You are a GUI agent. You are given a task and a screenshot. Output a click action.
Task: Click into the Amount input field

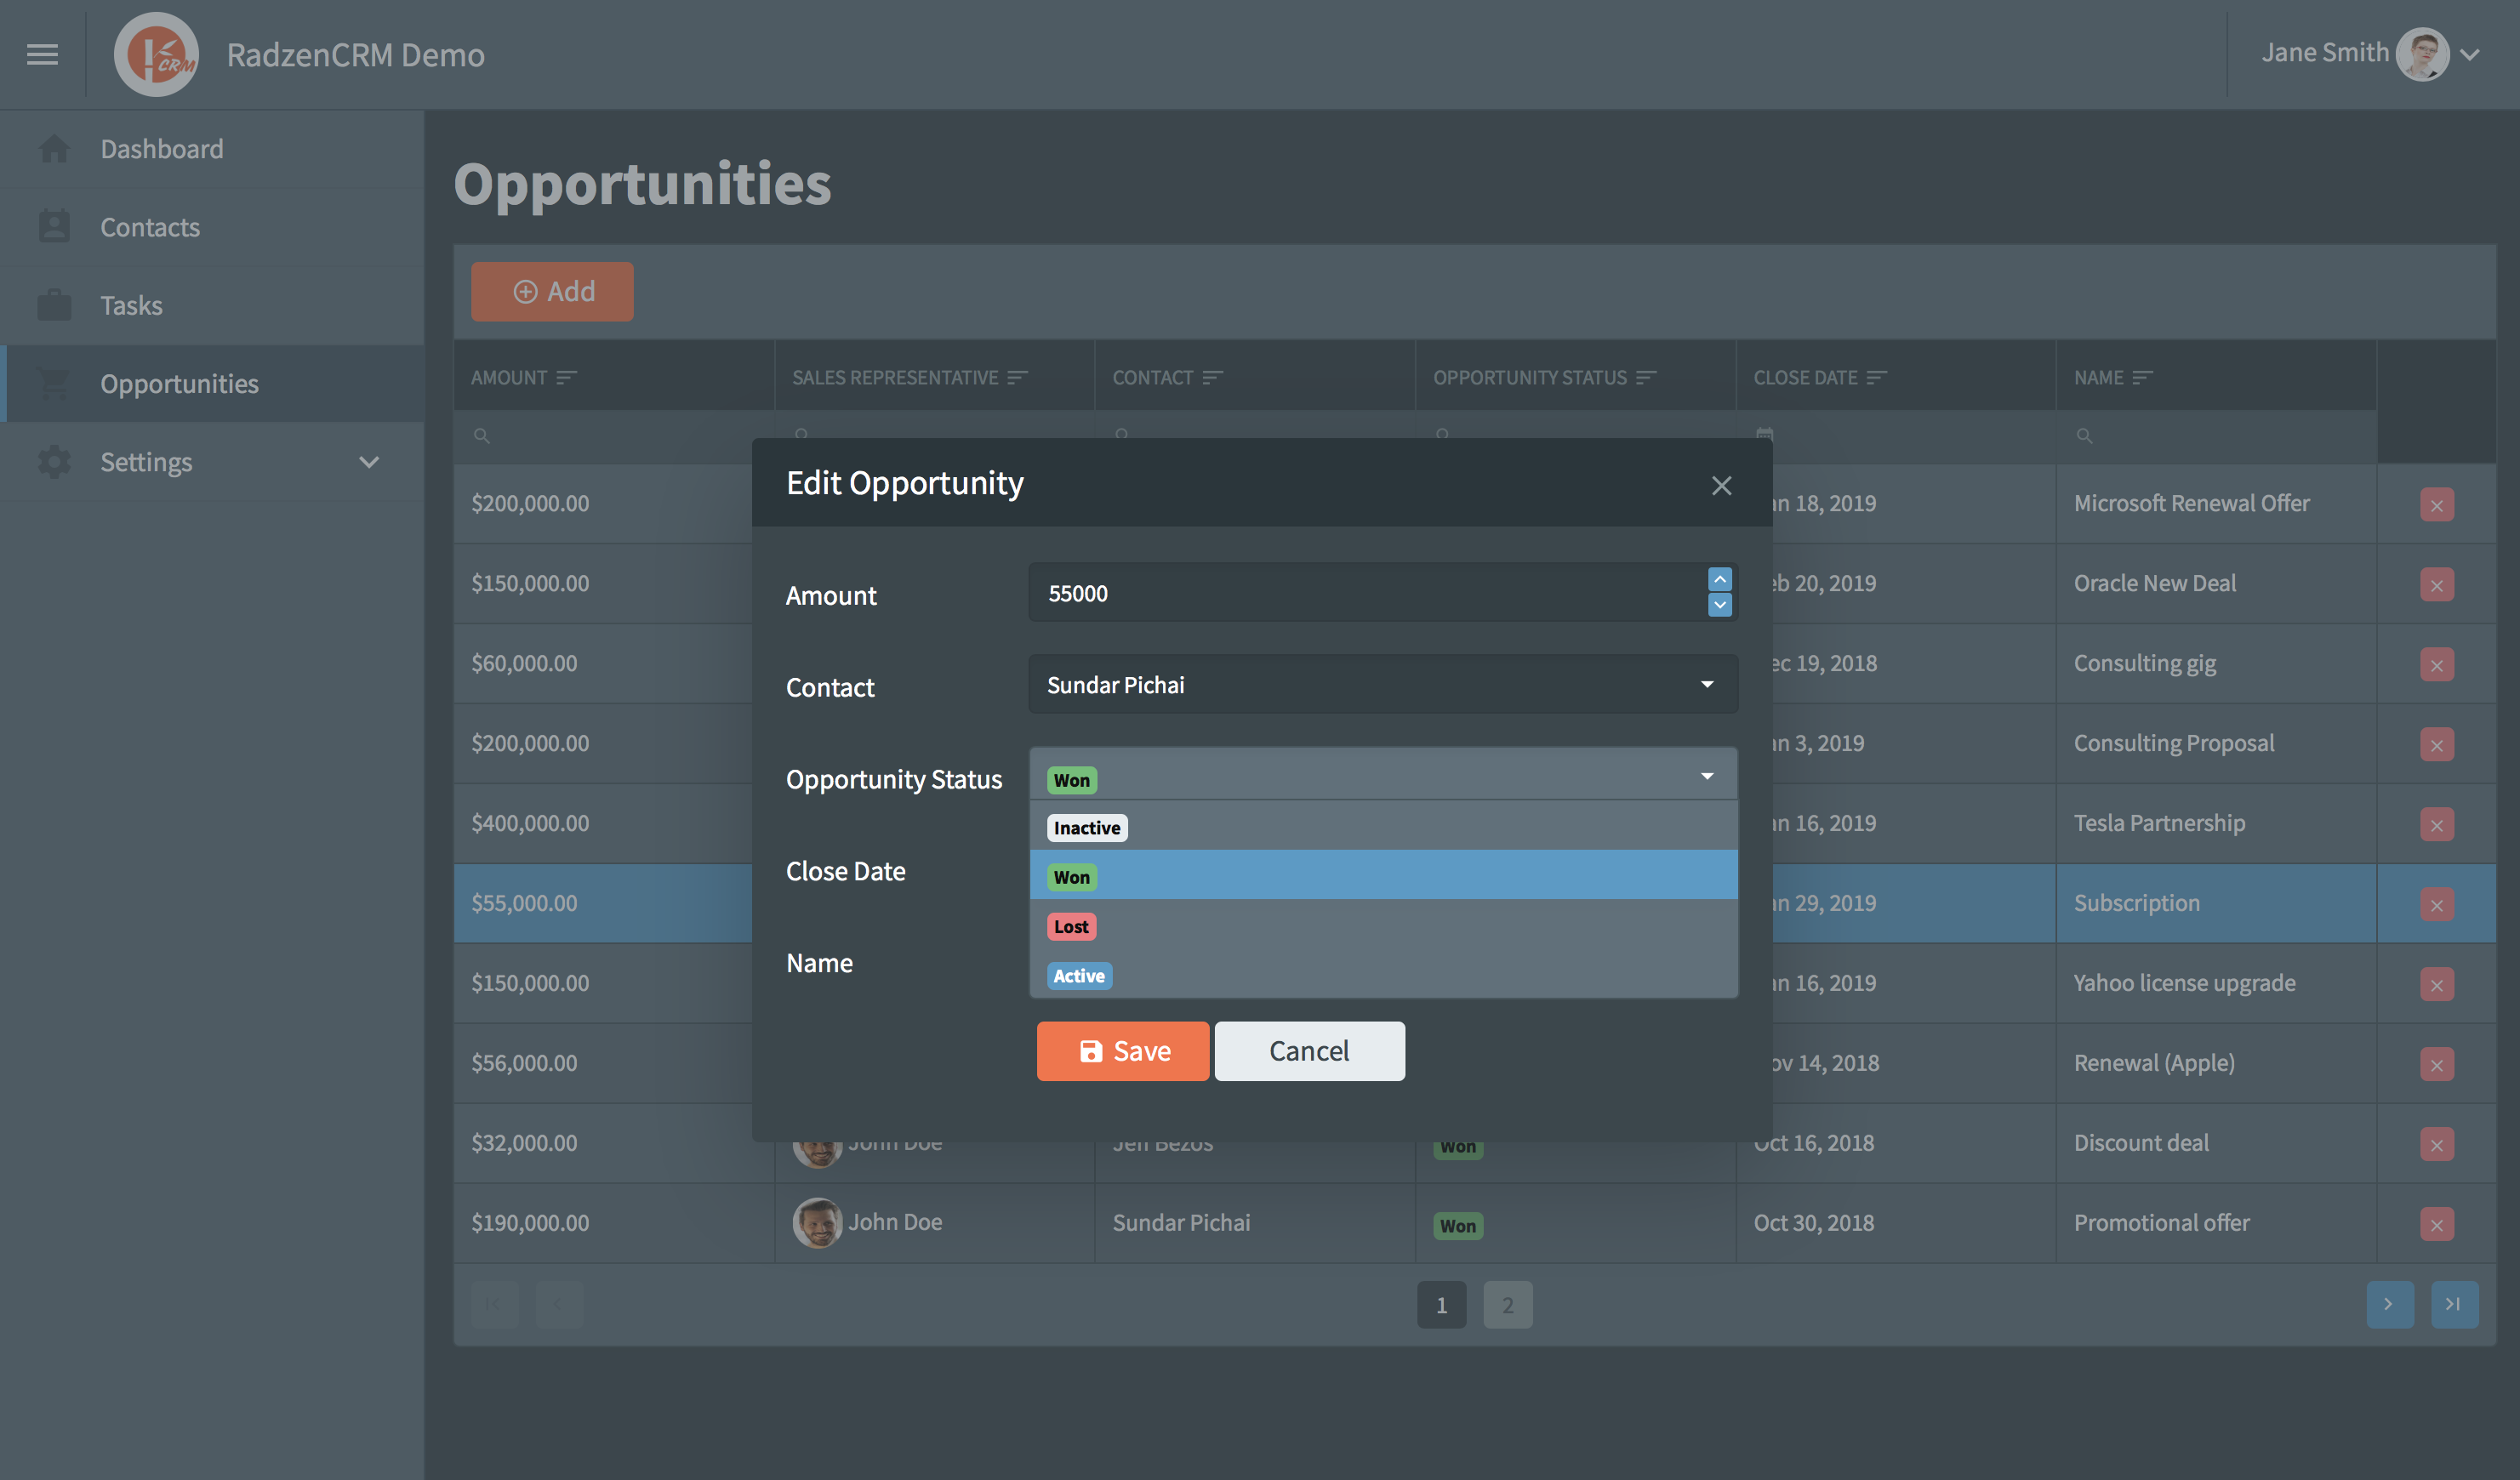coord(1360,593)
